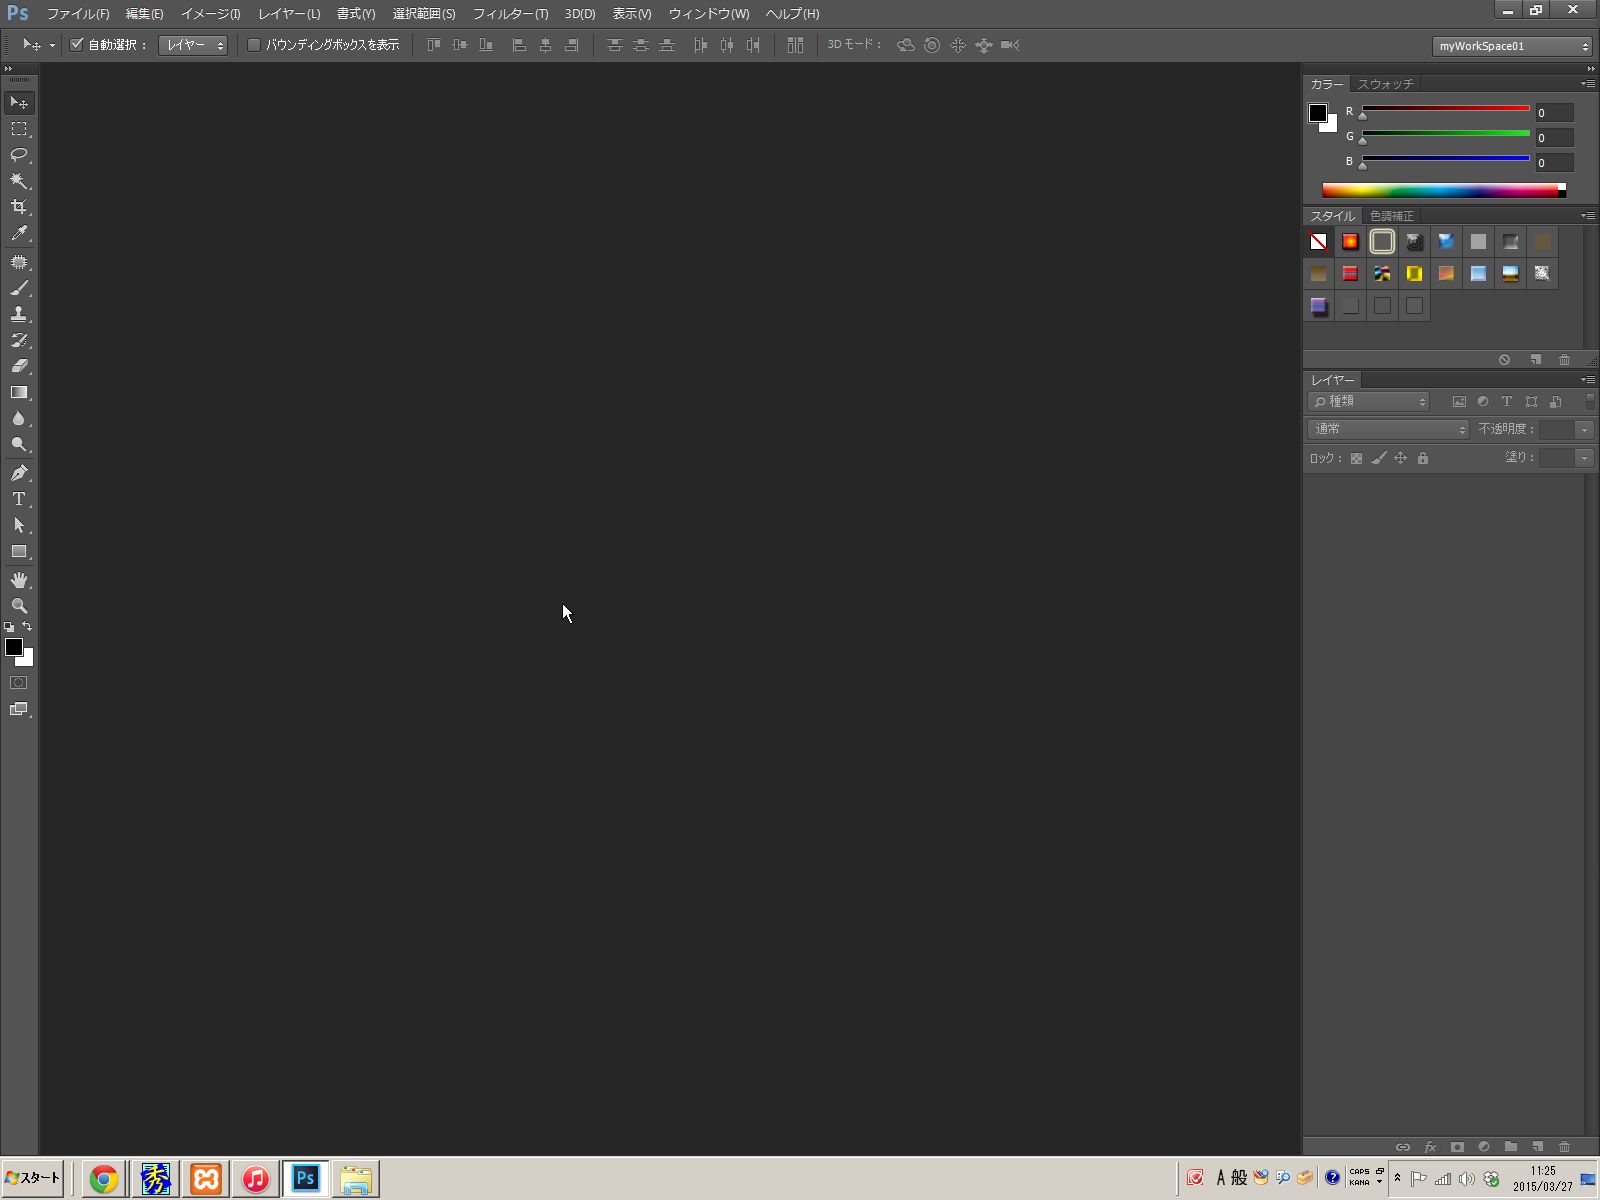This screenshot has width=1600, height=1200.
Task: Click the foreground color swatch in Color panel
Action: 1318,113
